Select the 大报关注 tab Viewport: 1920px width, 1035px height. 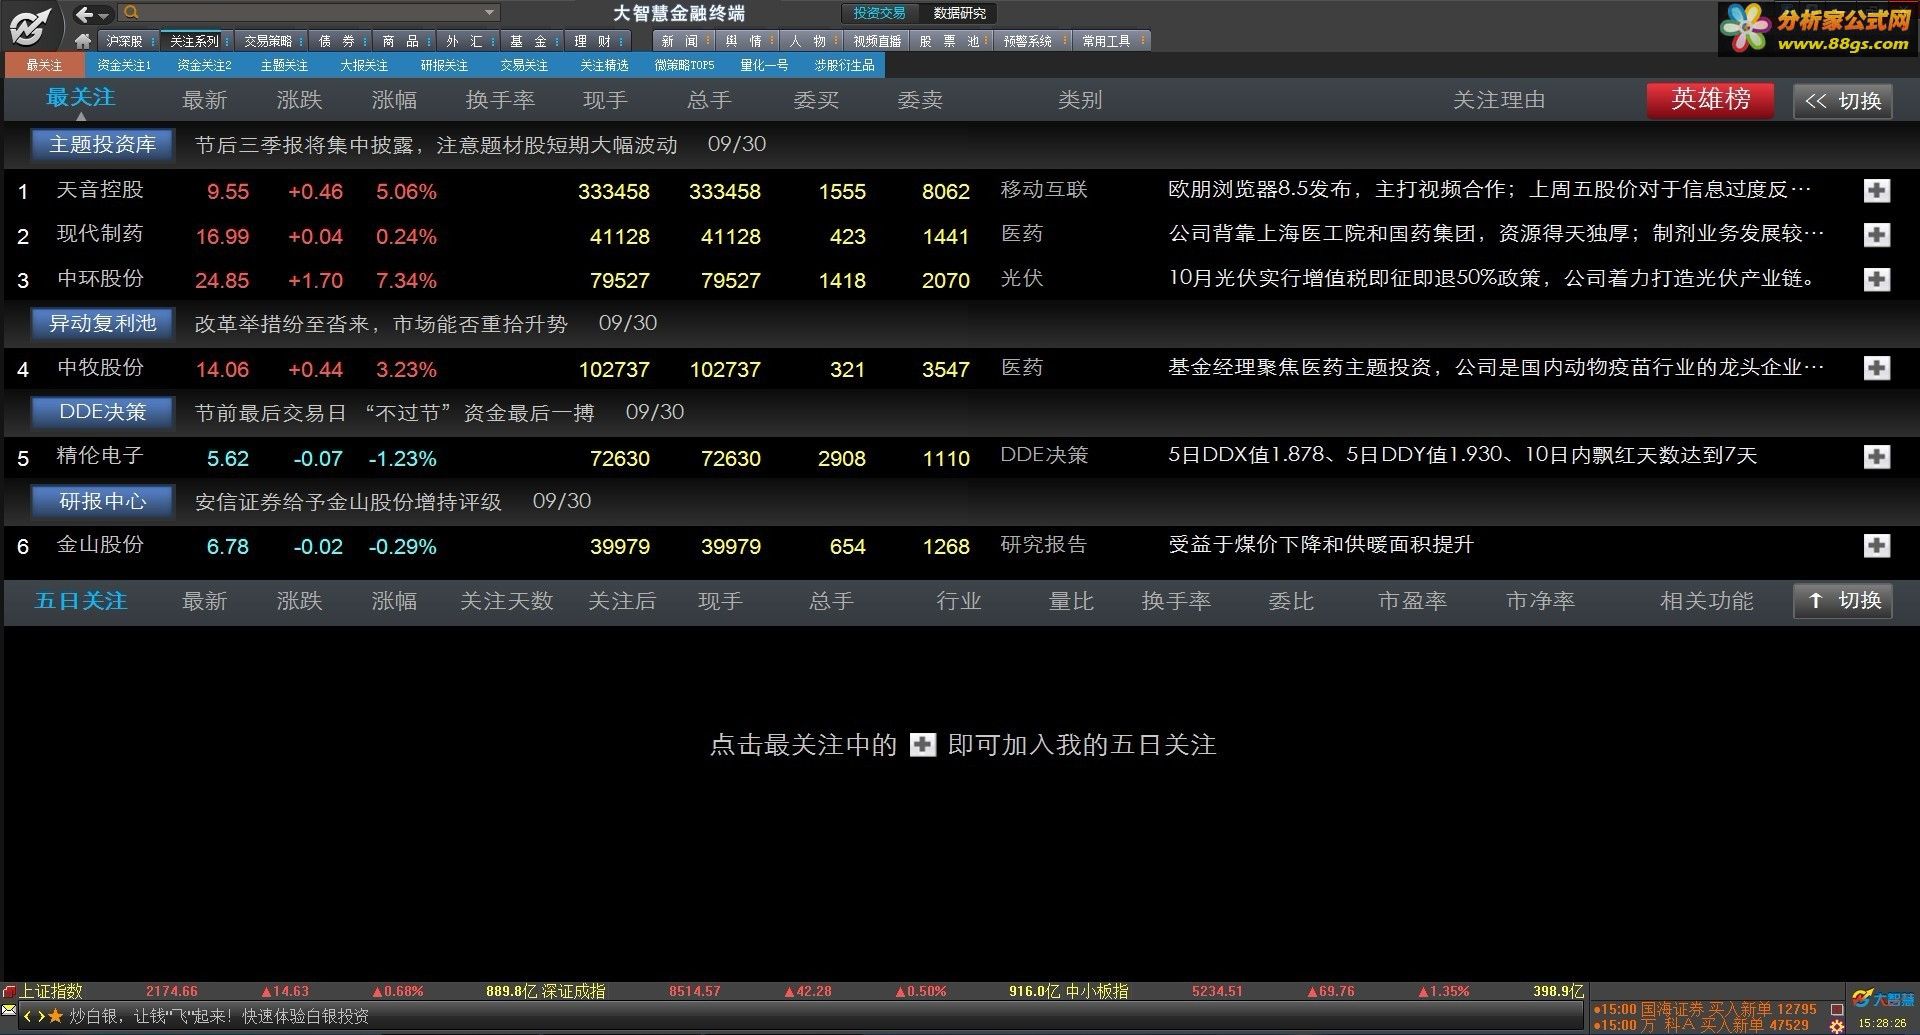[364, 65]
